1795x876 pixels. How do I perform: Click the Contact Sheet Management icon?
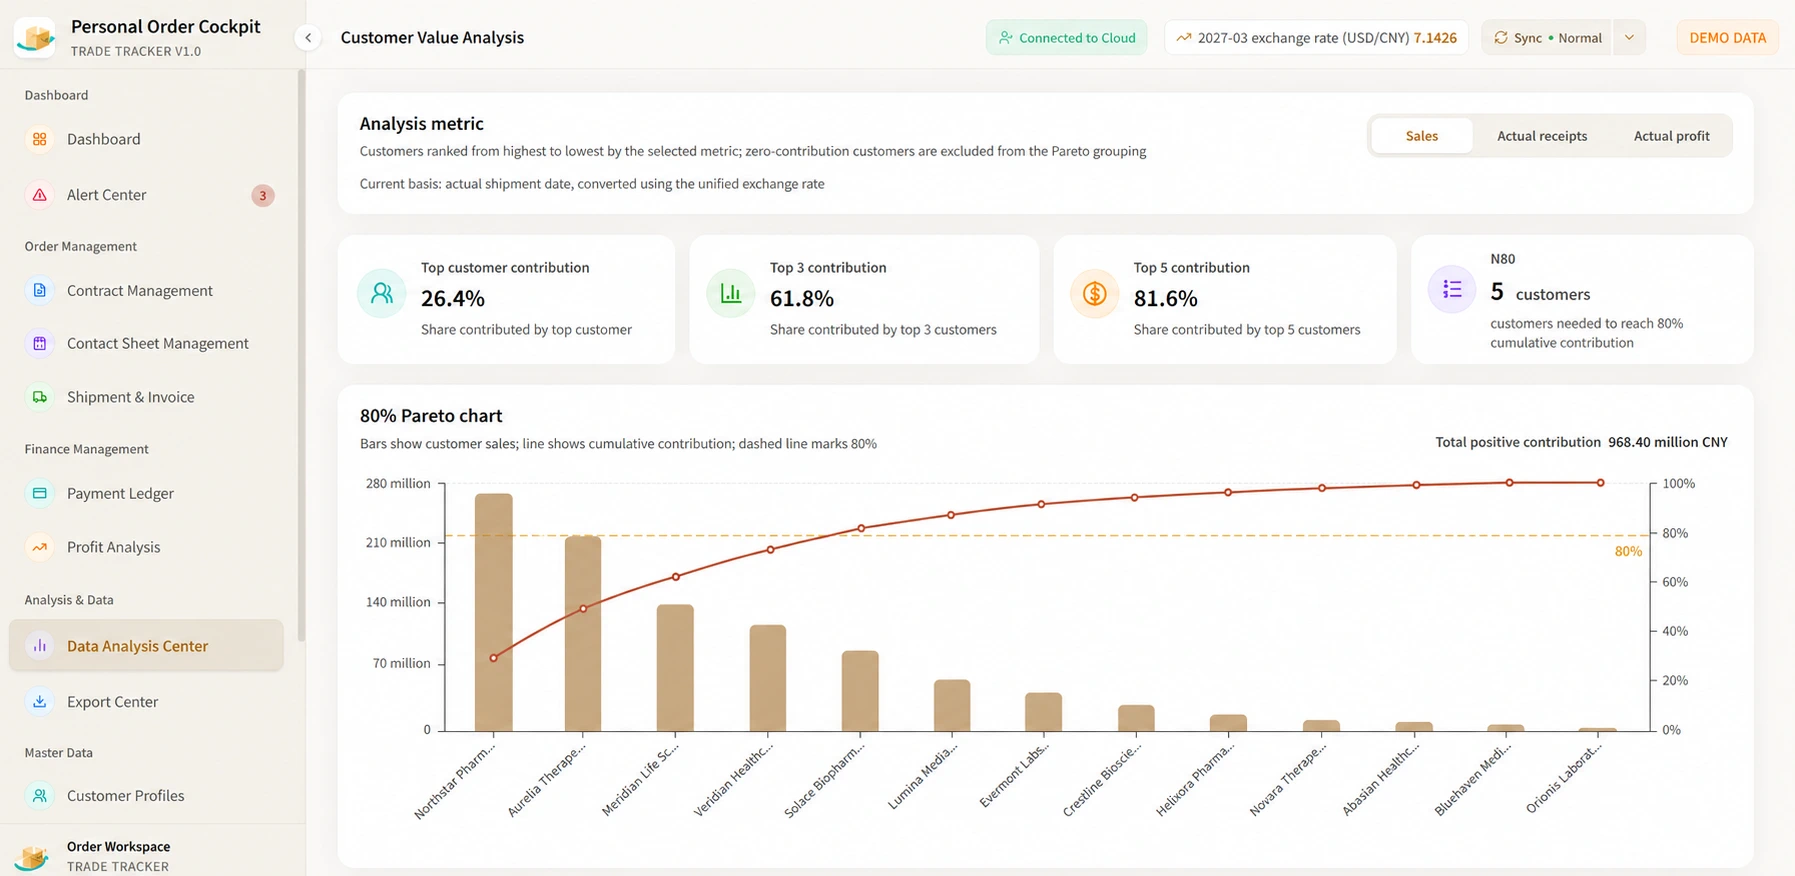(40, 343)
